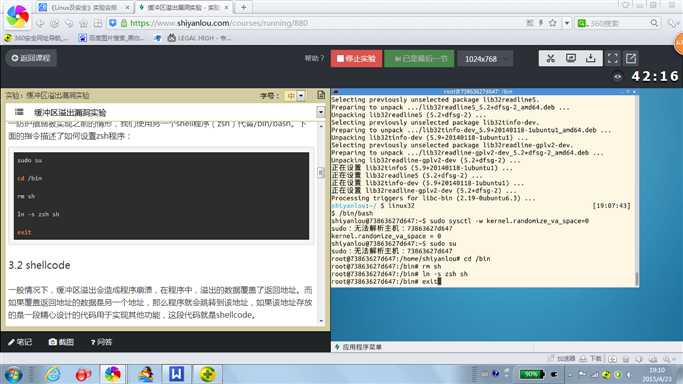Open the W word processor taskbar icon

pos(176,374)
